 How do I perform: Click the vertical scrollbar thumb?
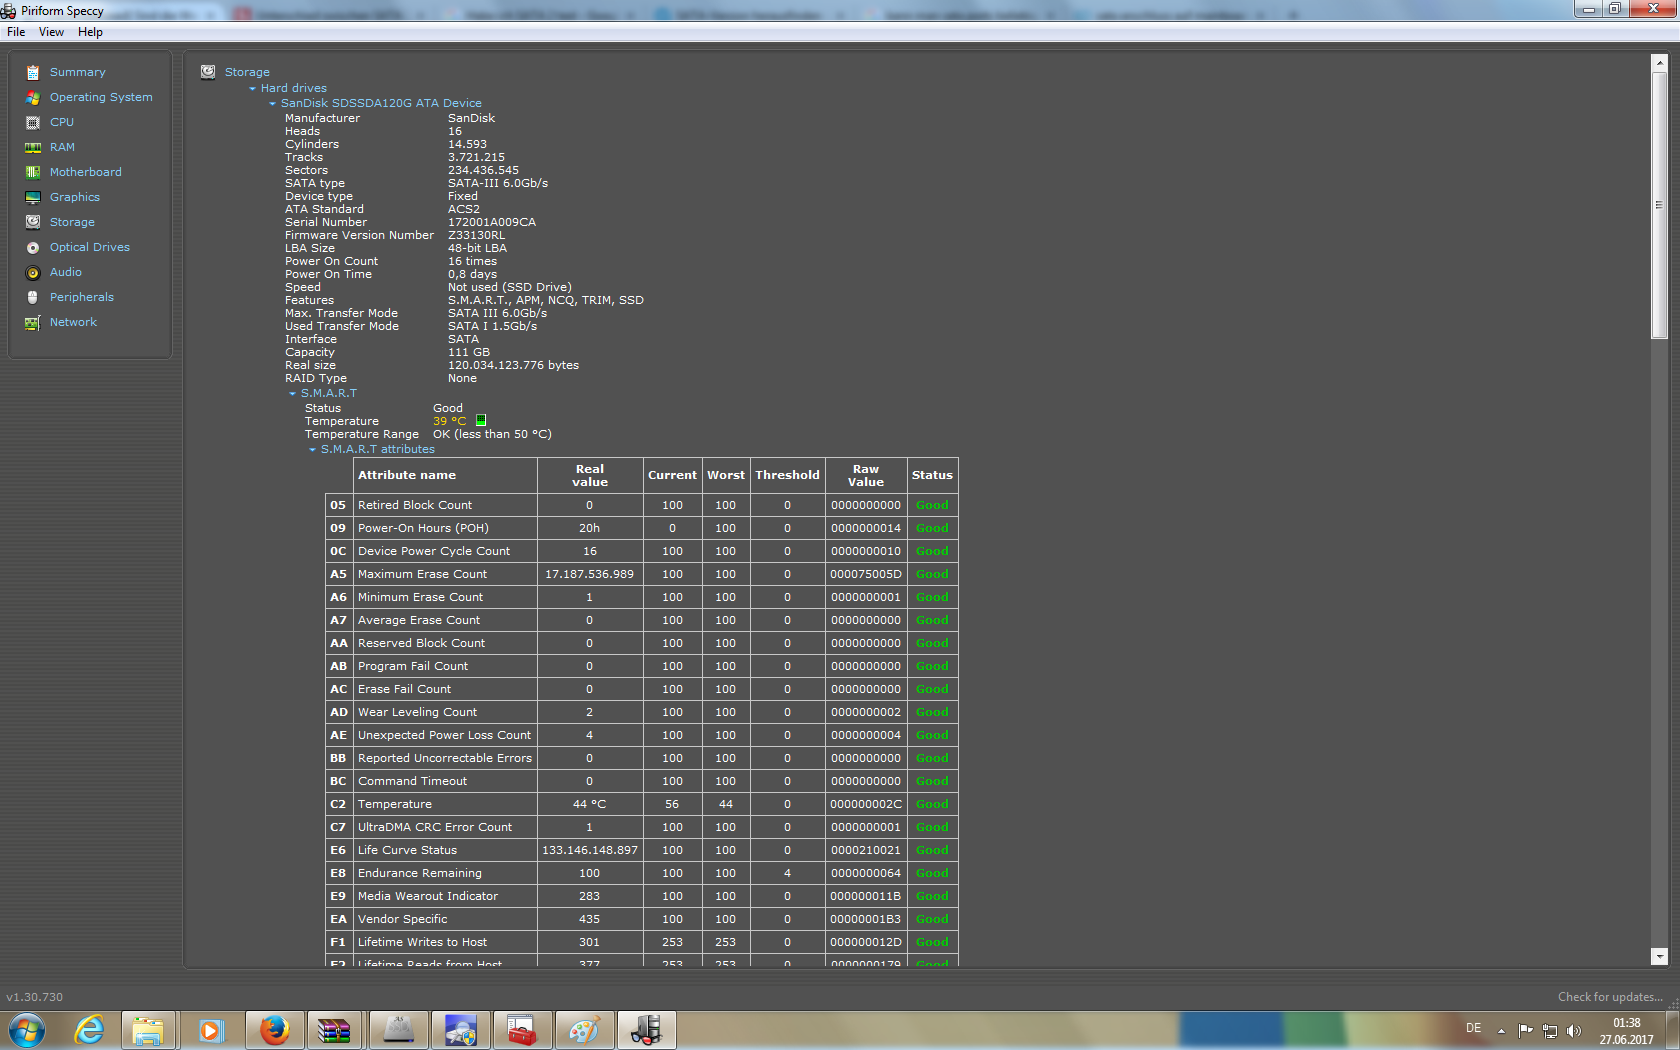coord(1659,205)
